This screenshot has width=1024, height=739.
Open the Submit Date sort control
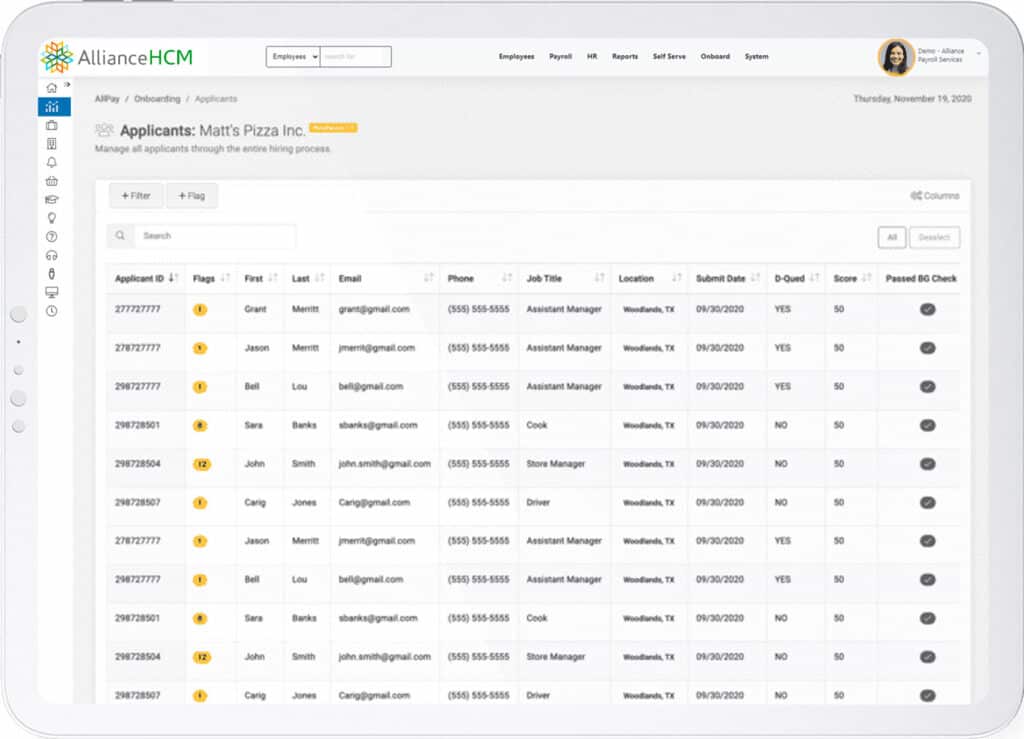pyautogui.click(x=755, y=277)
